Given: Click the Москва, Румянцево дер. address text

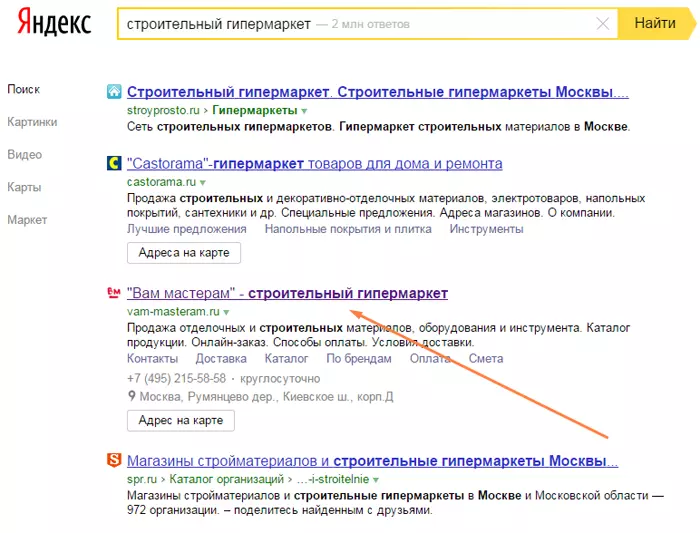Looking at the screenshot, I should click(267, 396).
